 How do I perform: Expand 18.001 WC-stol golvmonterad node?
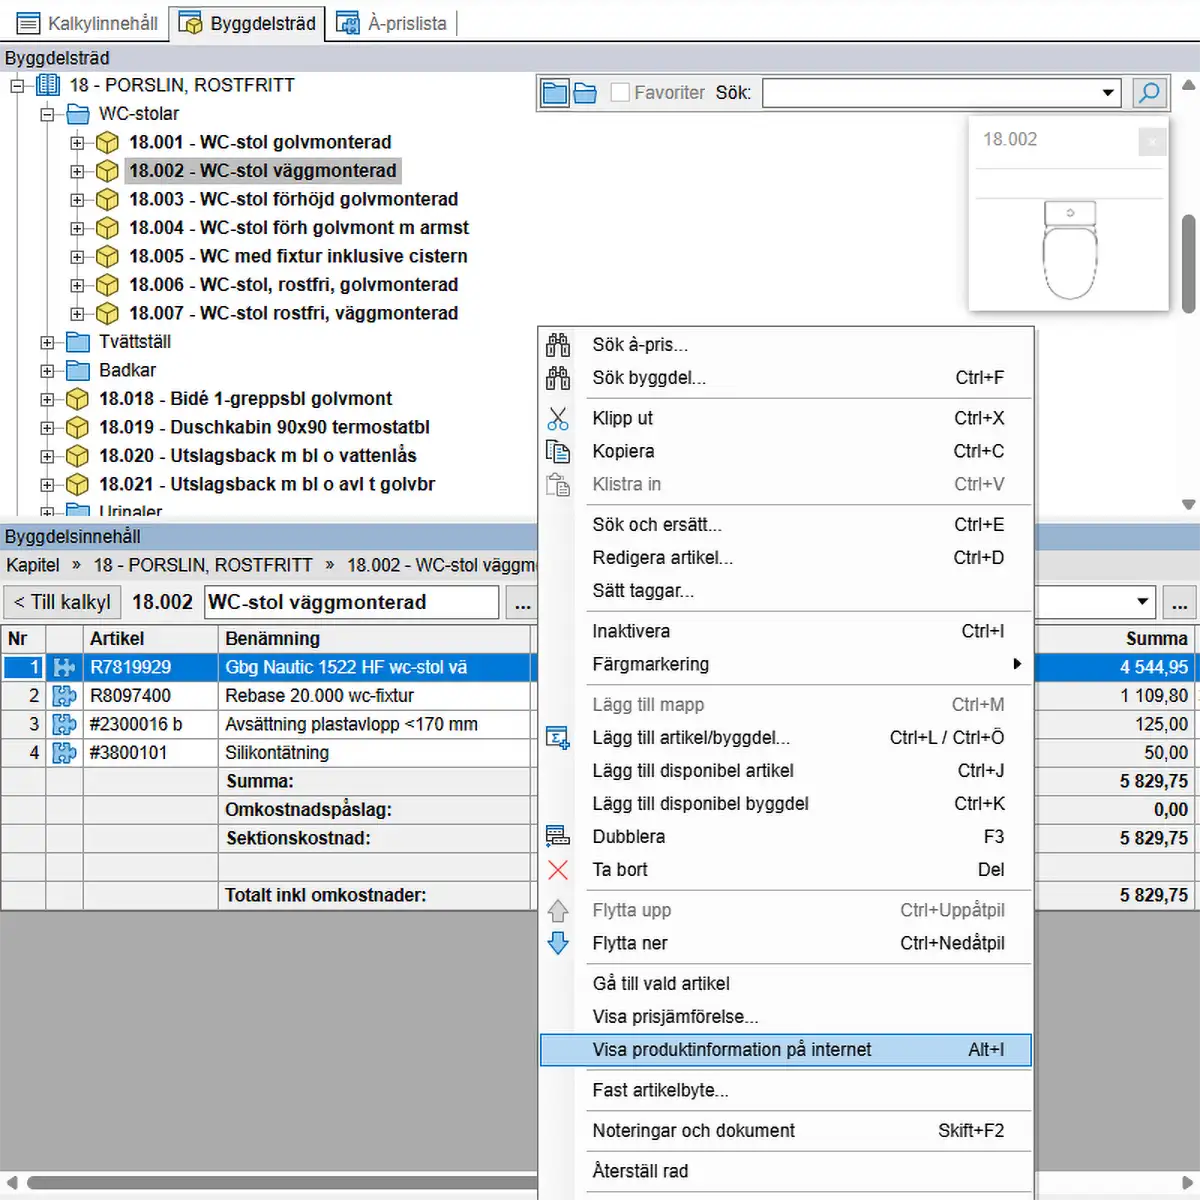(77, 143)
